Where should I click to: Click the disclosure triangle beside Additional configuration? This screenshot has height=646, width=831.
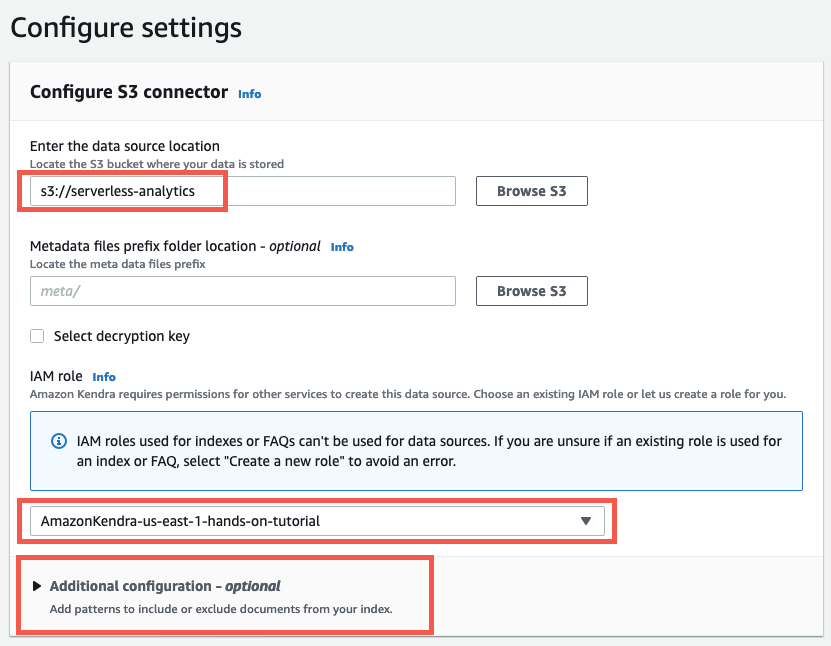[39, 586]
